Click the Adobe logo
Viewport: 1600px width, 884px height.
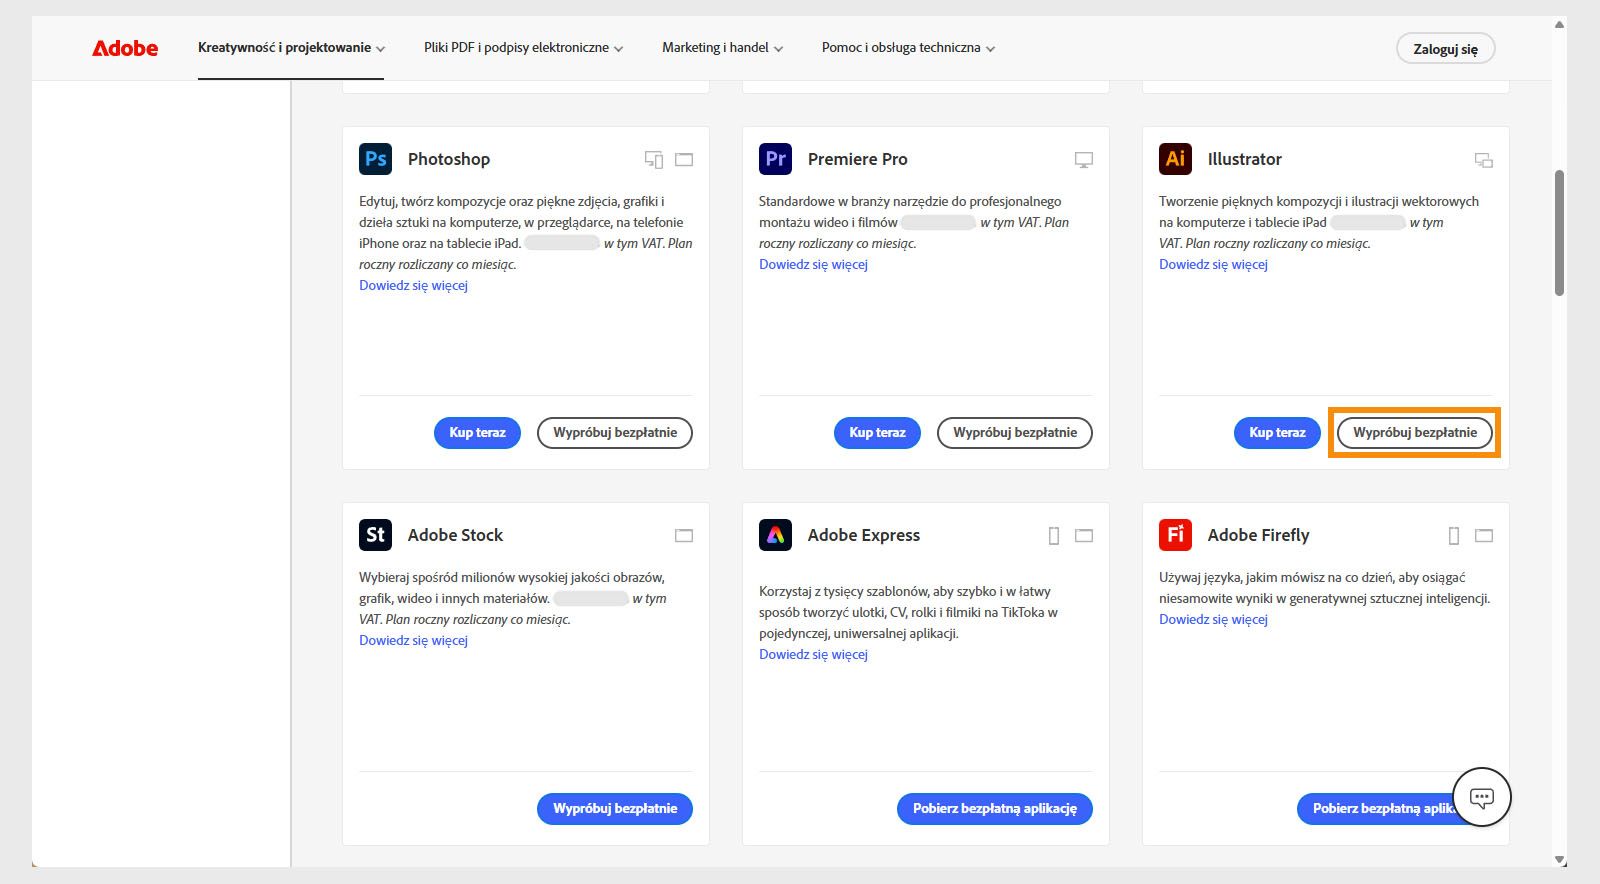(125, 48)
